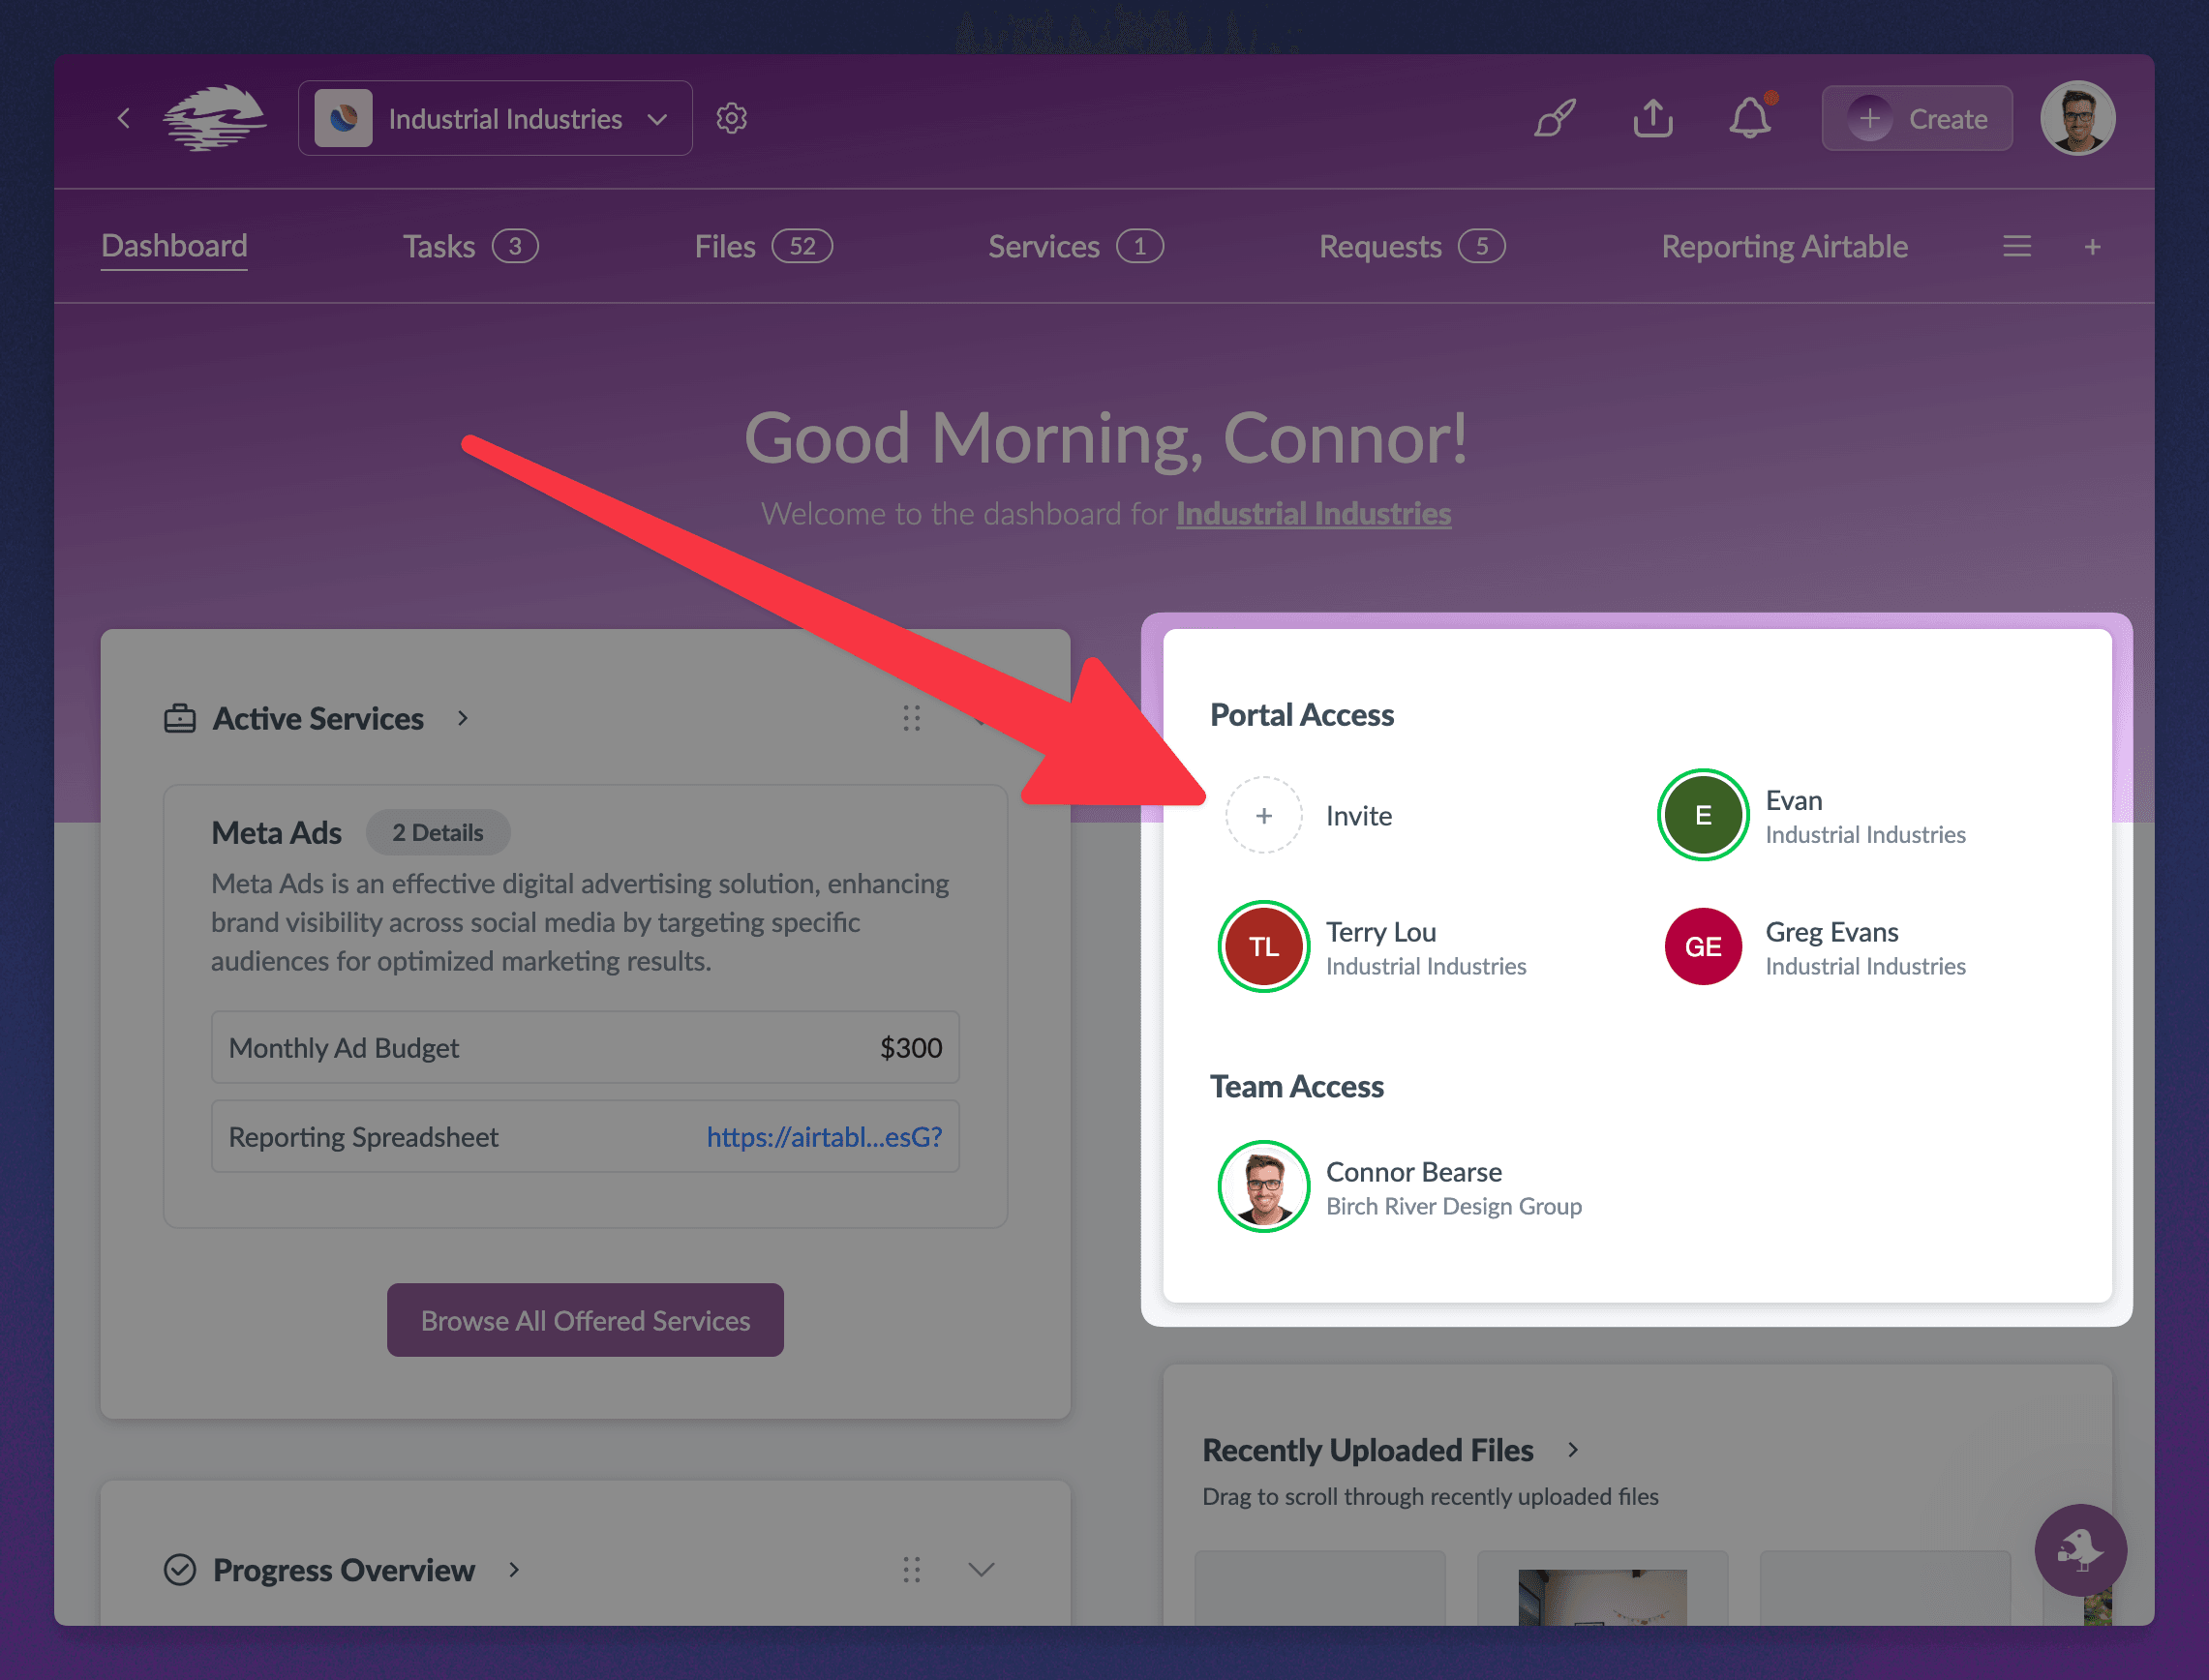
Task: Open the paintbrush customization icon
Action: tap(1555, 118)
